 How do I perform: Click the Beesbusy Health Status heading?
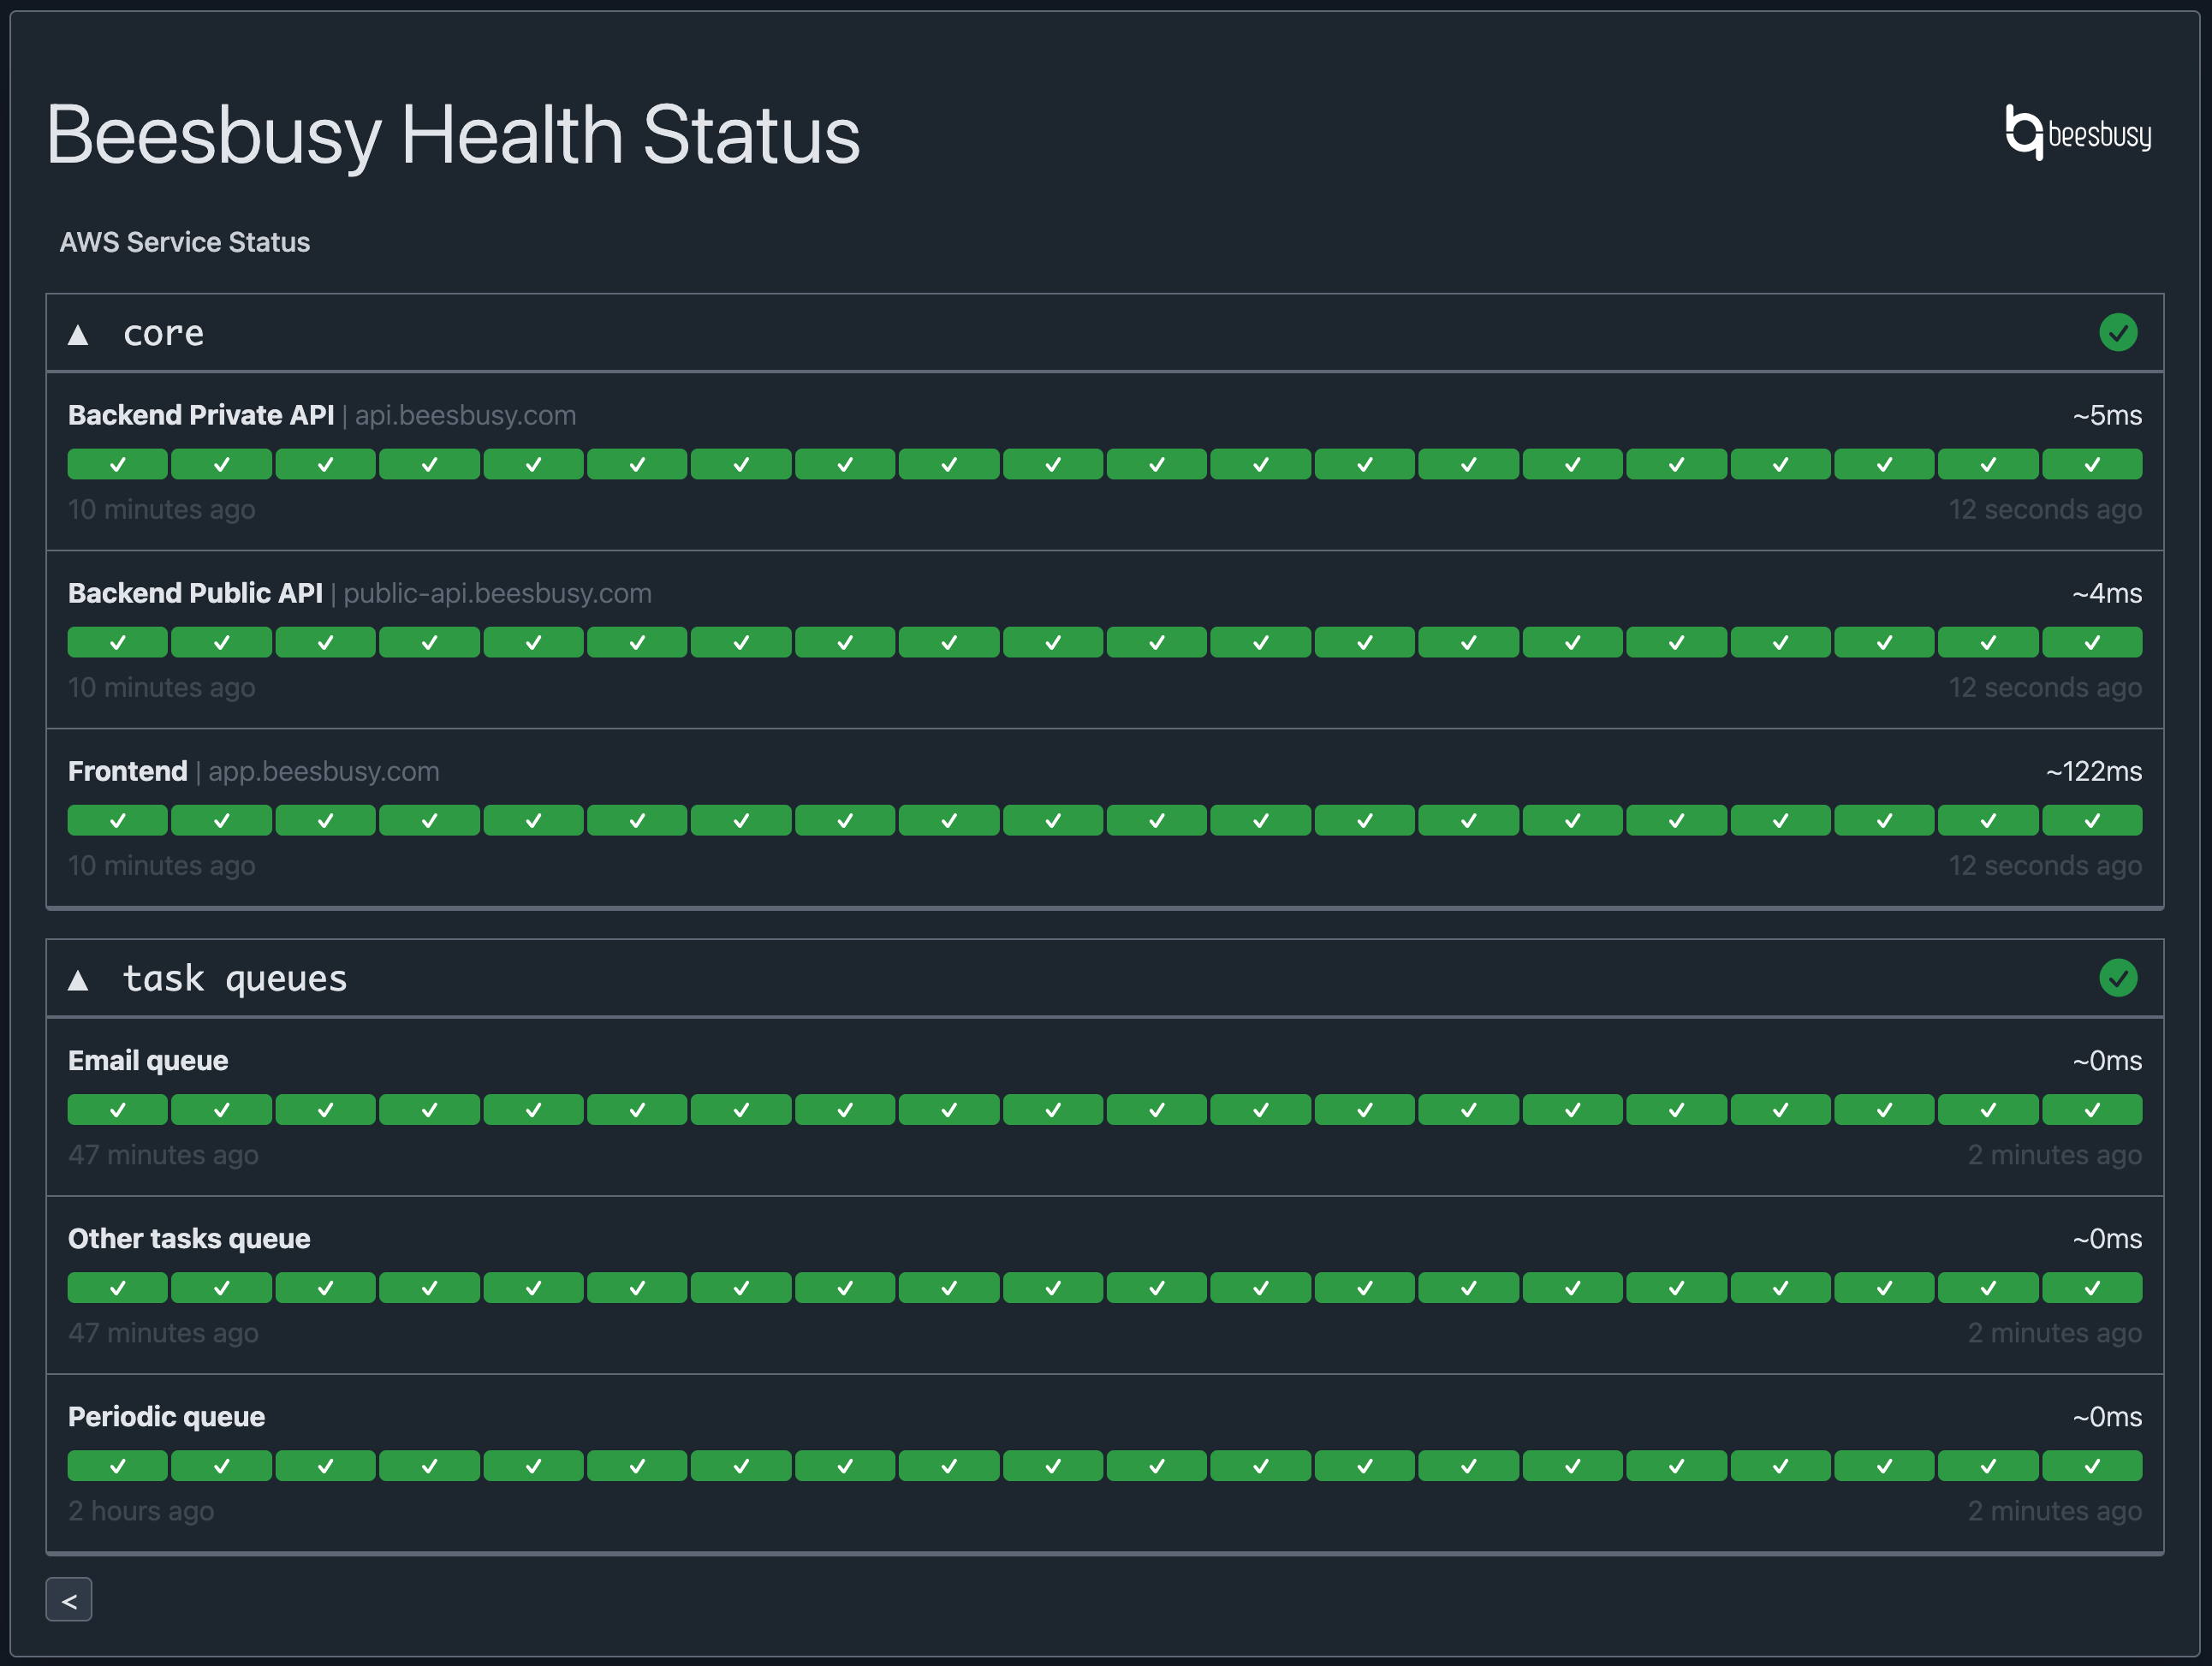tap(452, 135)
